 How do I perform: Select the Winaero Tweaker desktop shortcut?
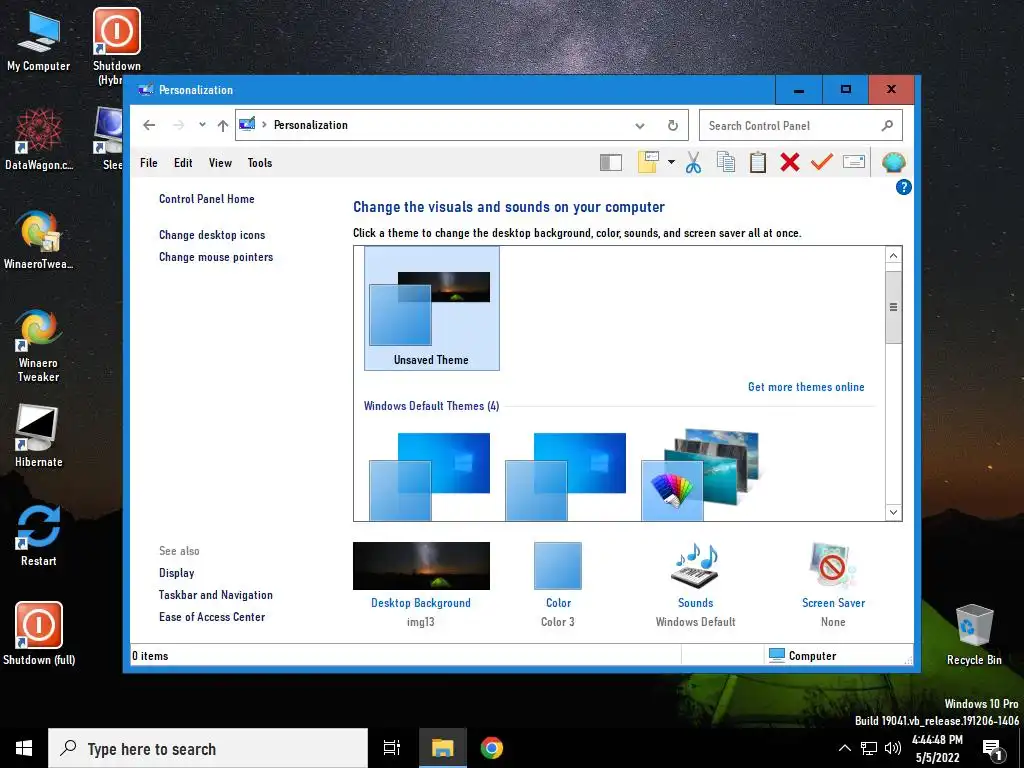click(39, 345)
